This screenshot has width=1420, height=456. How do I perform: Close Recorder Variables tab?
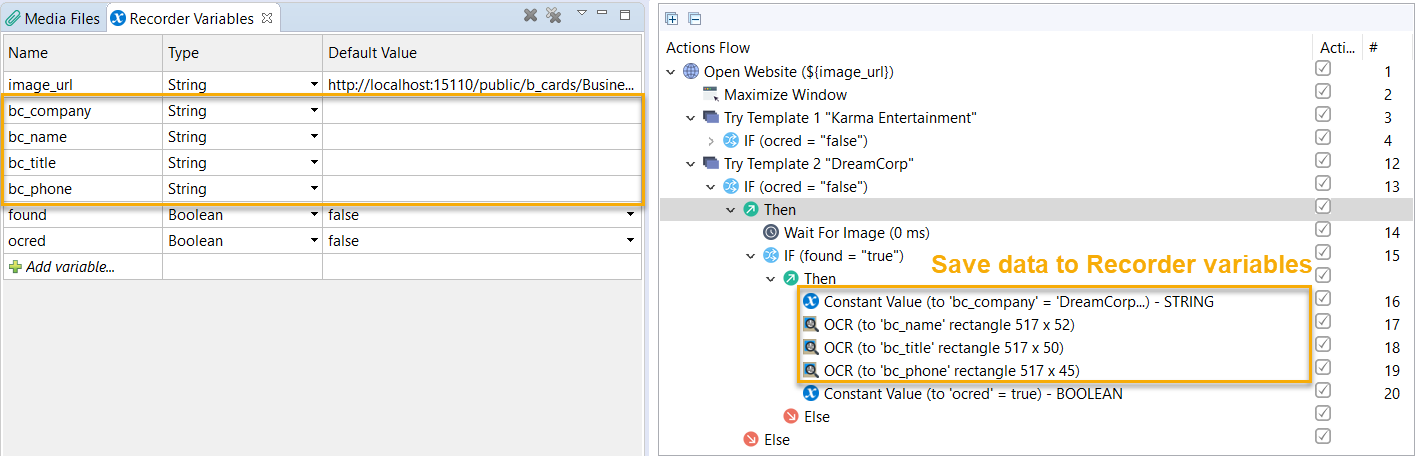click(265, 18)
